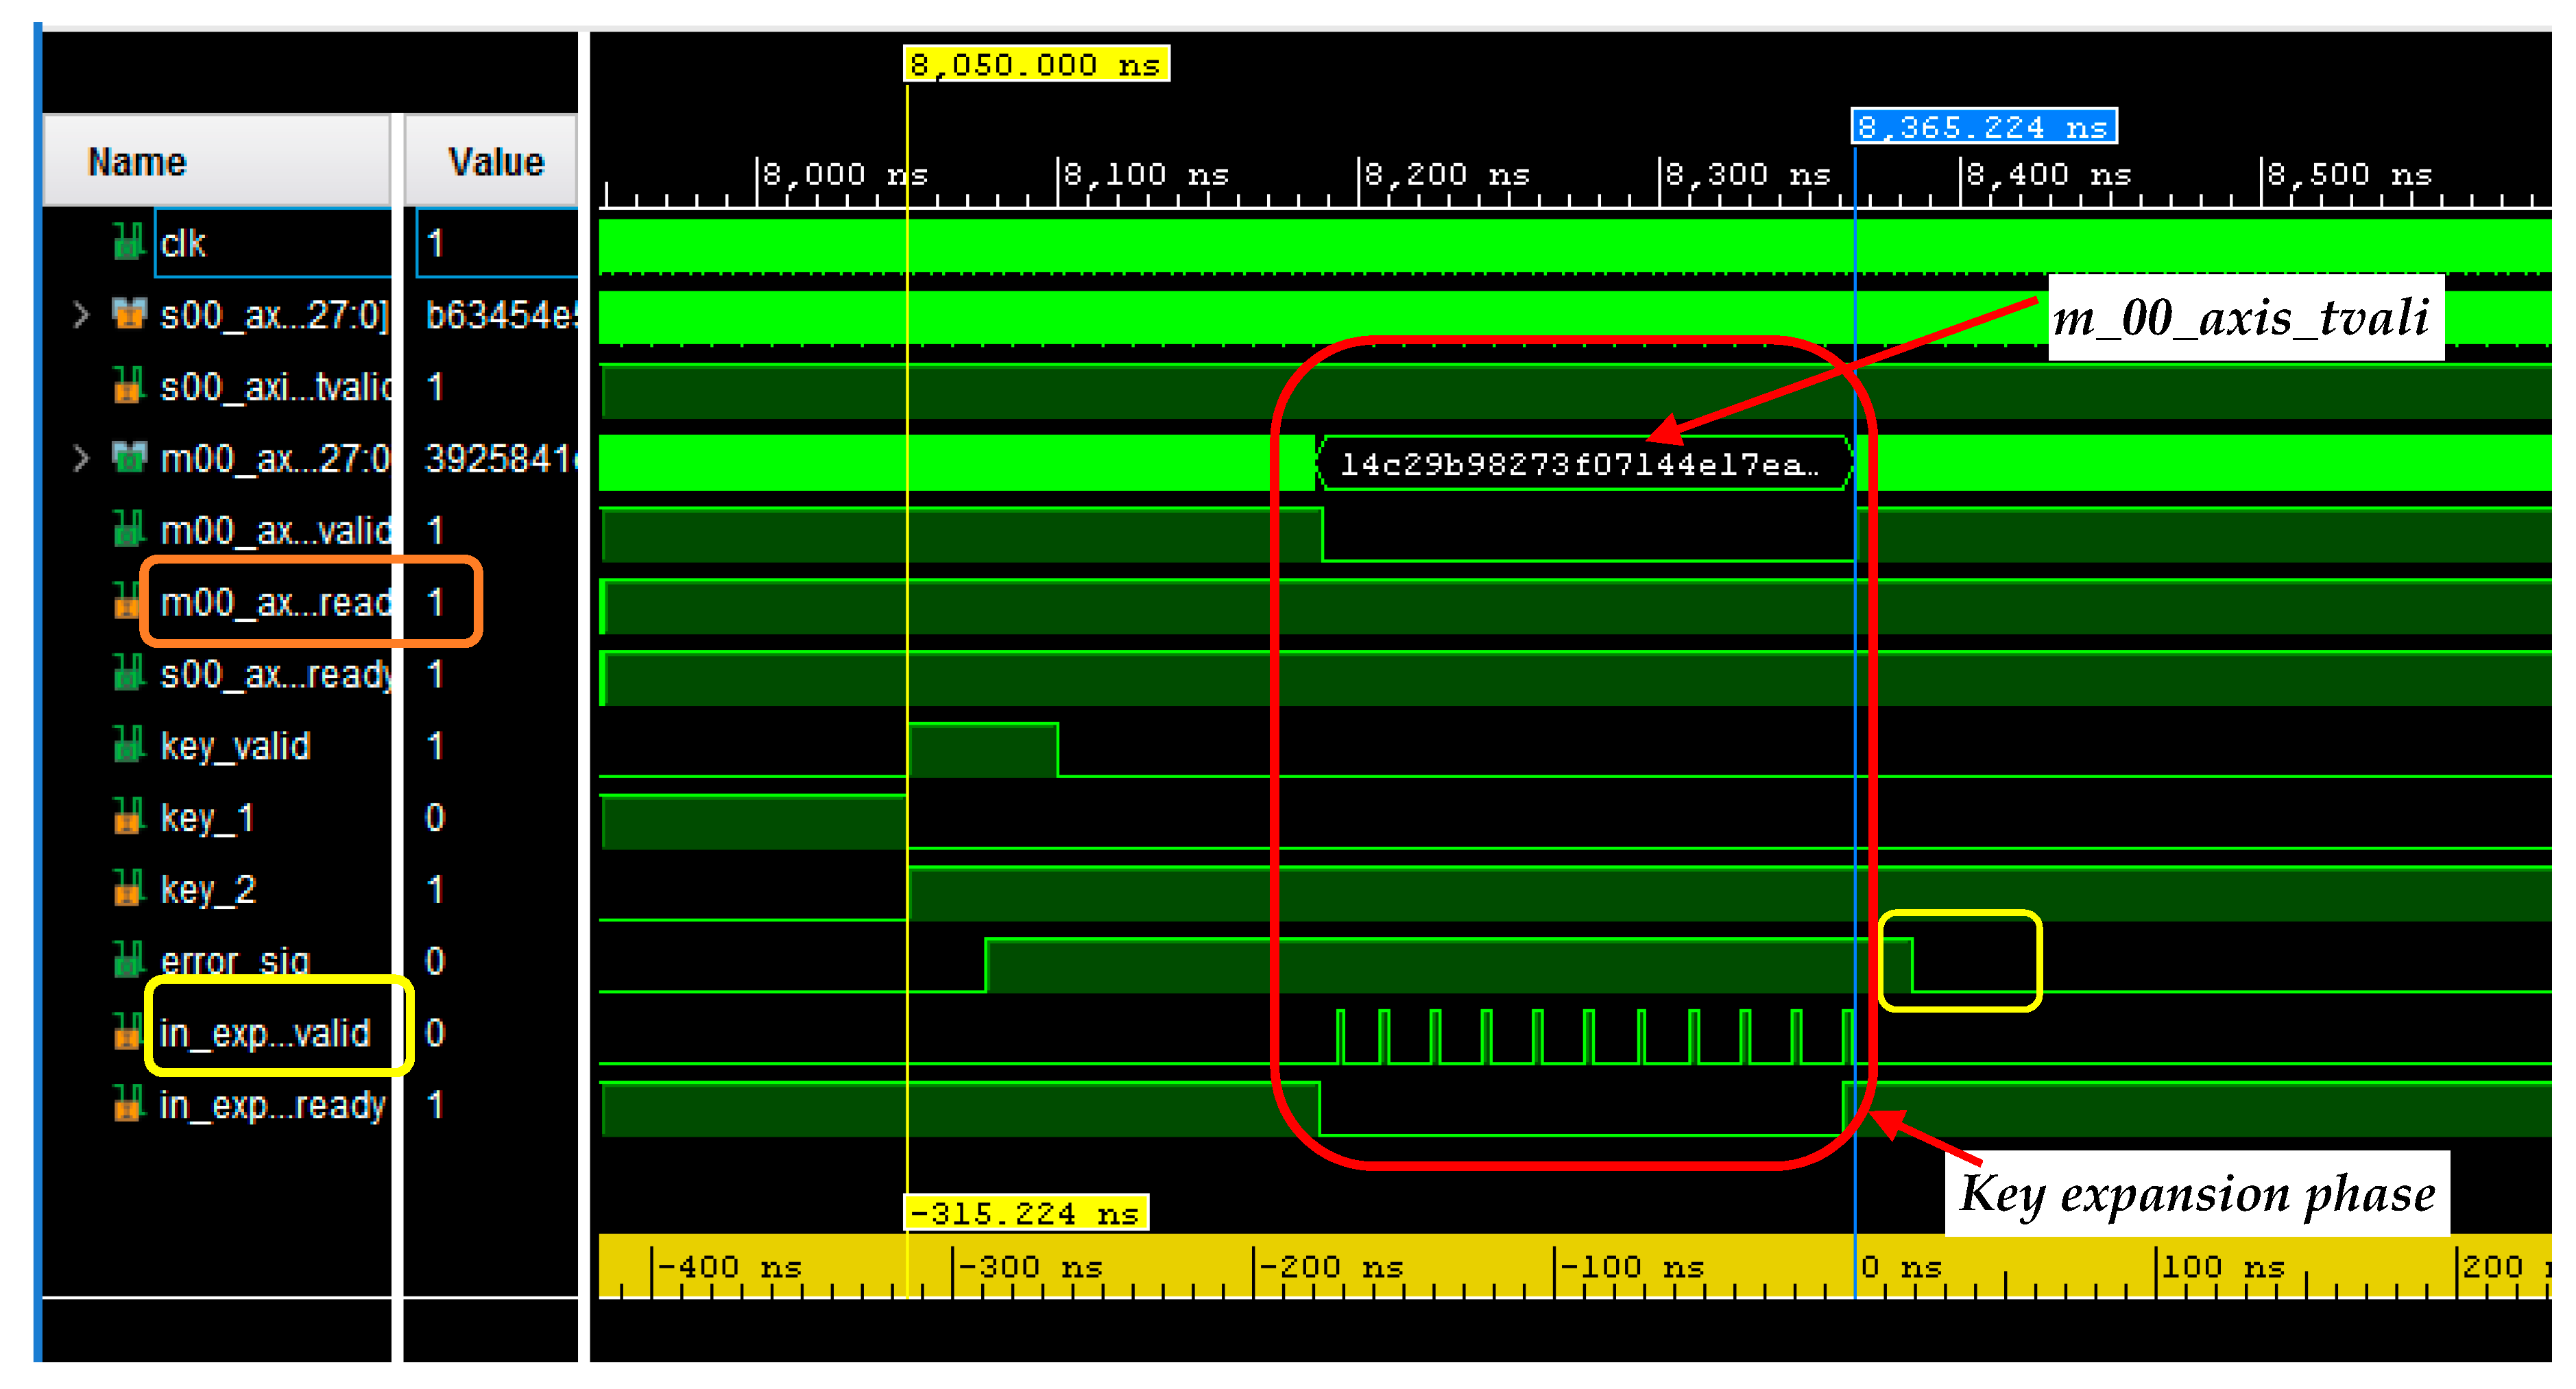2576x1389 pixels.
Task: Click the error_sig signal icon
Action: [x=128, y=960]
